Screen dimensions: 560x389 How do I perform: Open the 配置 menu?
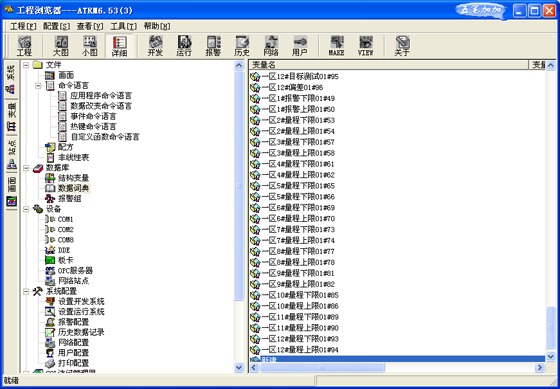56,26
